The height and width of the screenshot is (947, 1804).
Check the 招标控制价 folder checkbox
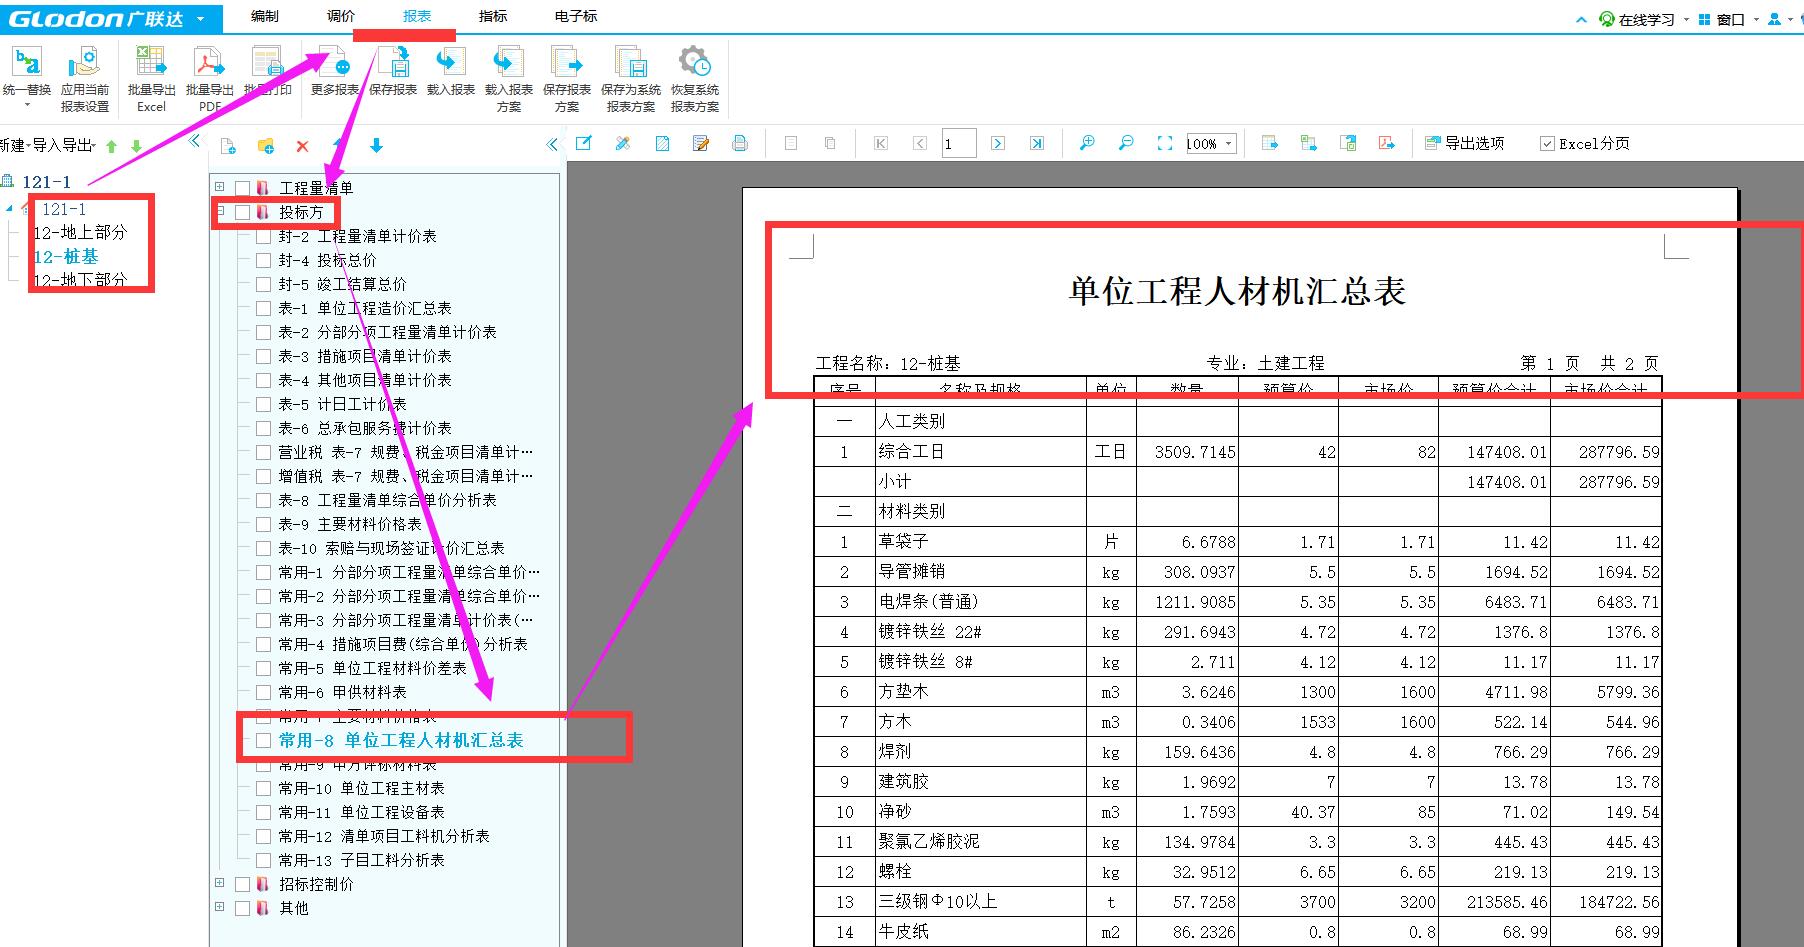242,884
